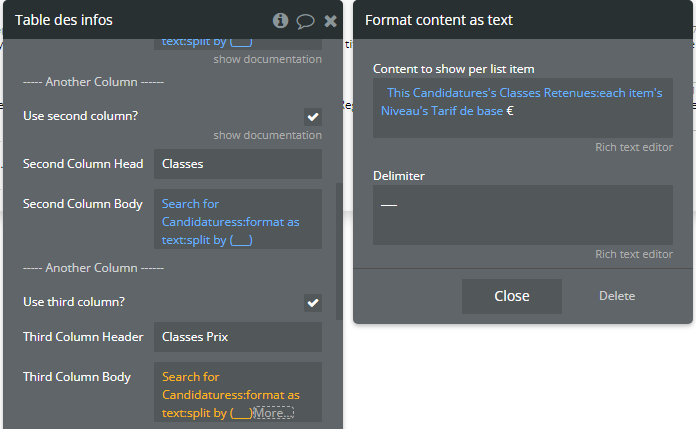Open the comment bubble icon in property panel
The height and width of the screenshot is (429, 696).
tap(306, 20)
